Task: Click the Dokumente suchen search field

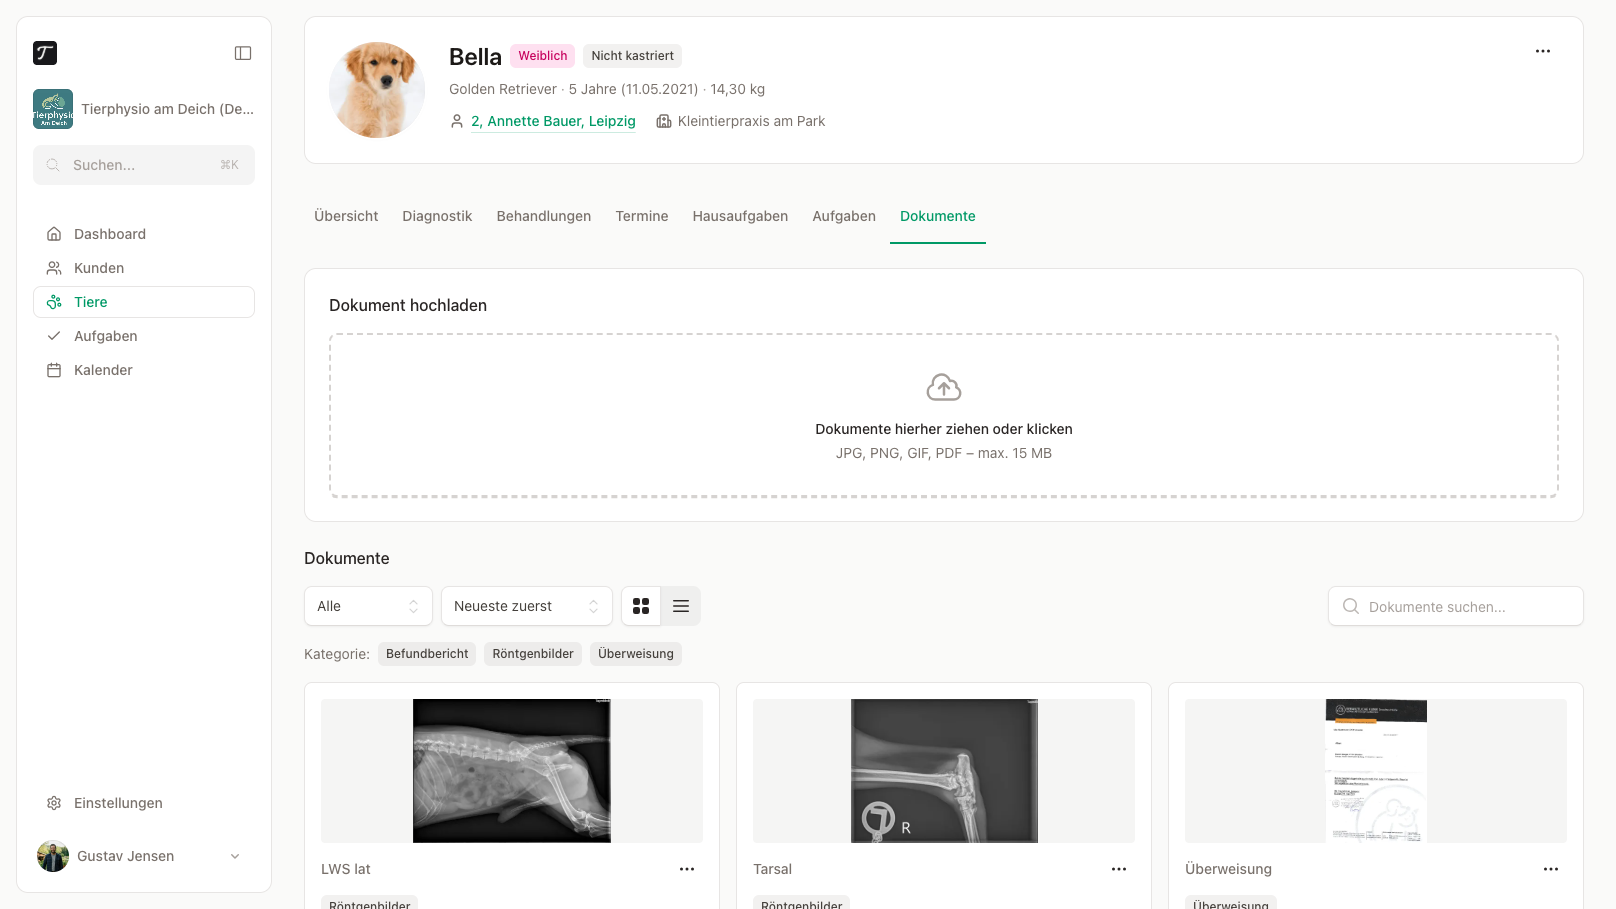Action: tap(1456, 606)
